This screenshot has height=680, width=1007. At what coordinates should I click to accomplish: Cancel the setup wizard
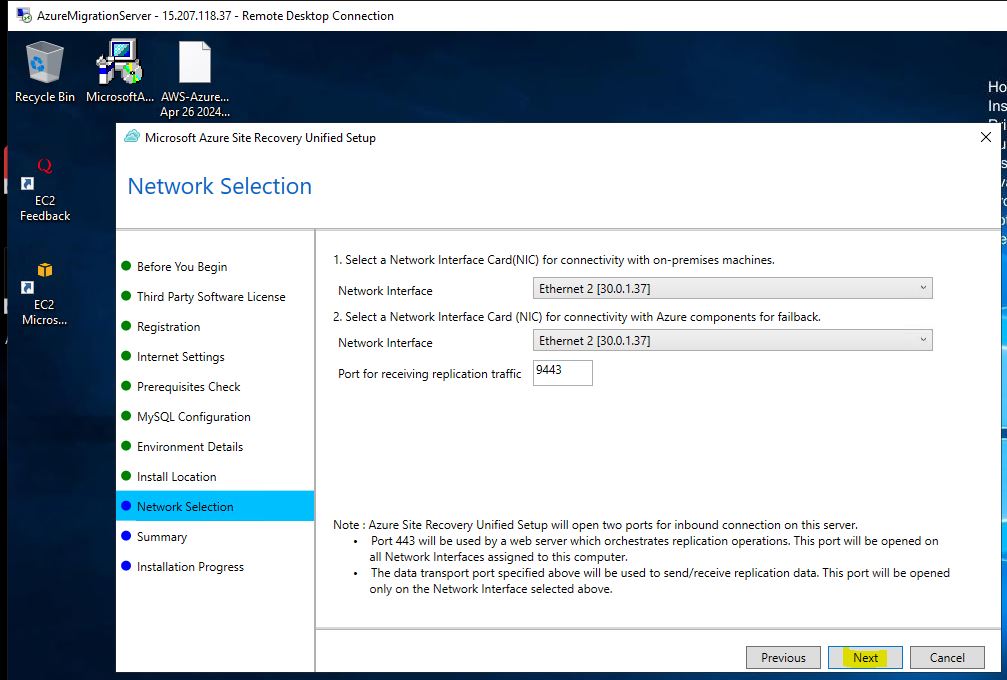click(946, 657)
